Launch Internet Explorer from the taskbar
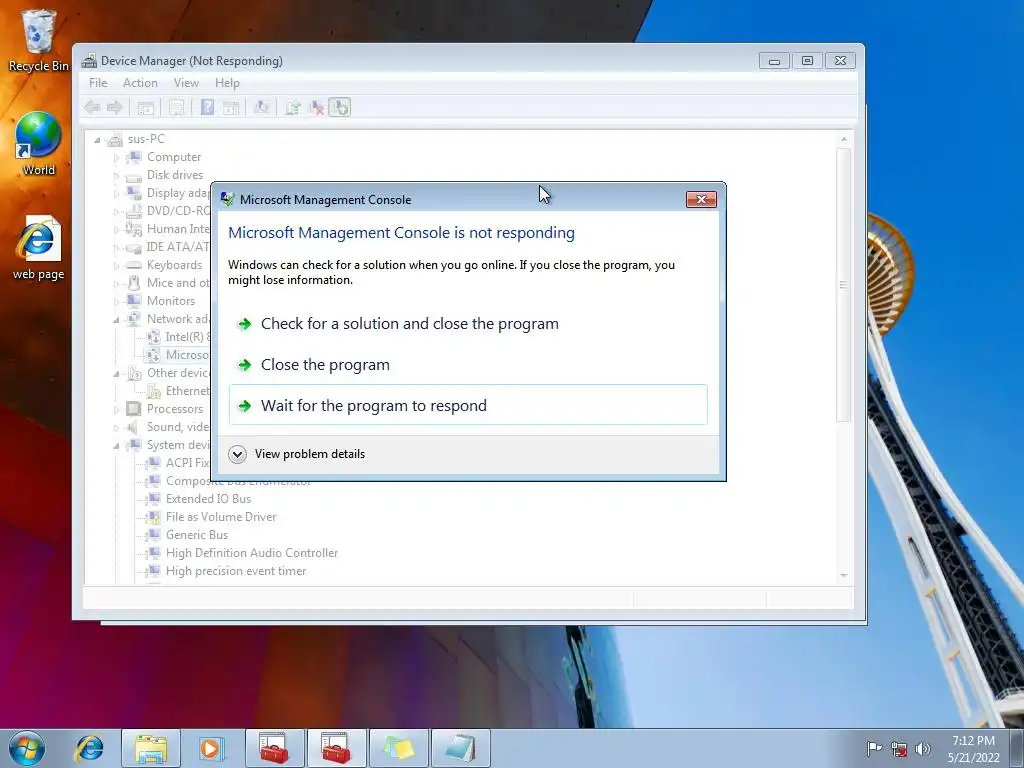 (x=89, y=748)
